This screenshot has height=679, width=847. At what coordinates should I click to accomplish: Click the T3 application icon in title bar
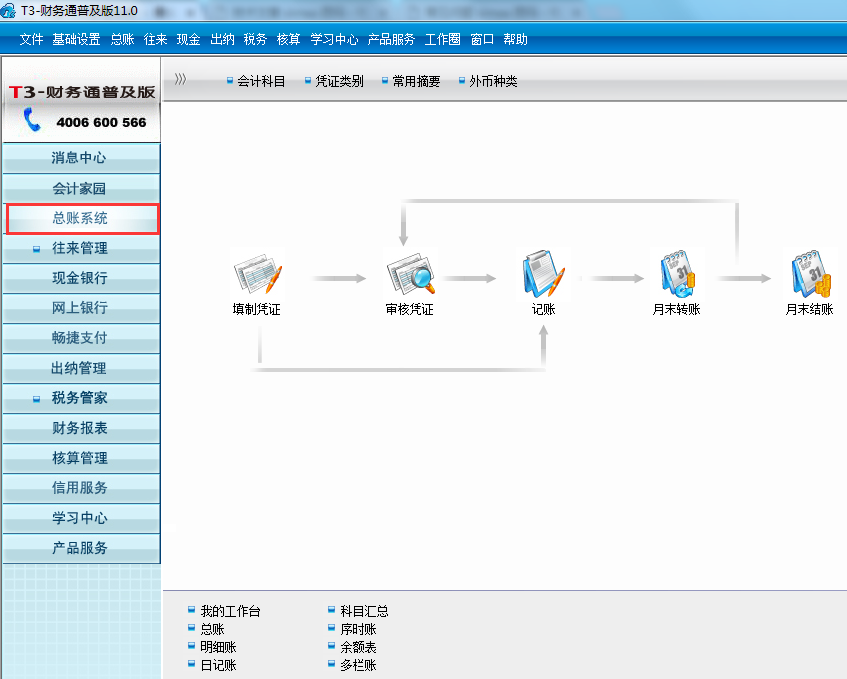[10, 10]
